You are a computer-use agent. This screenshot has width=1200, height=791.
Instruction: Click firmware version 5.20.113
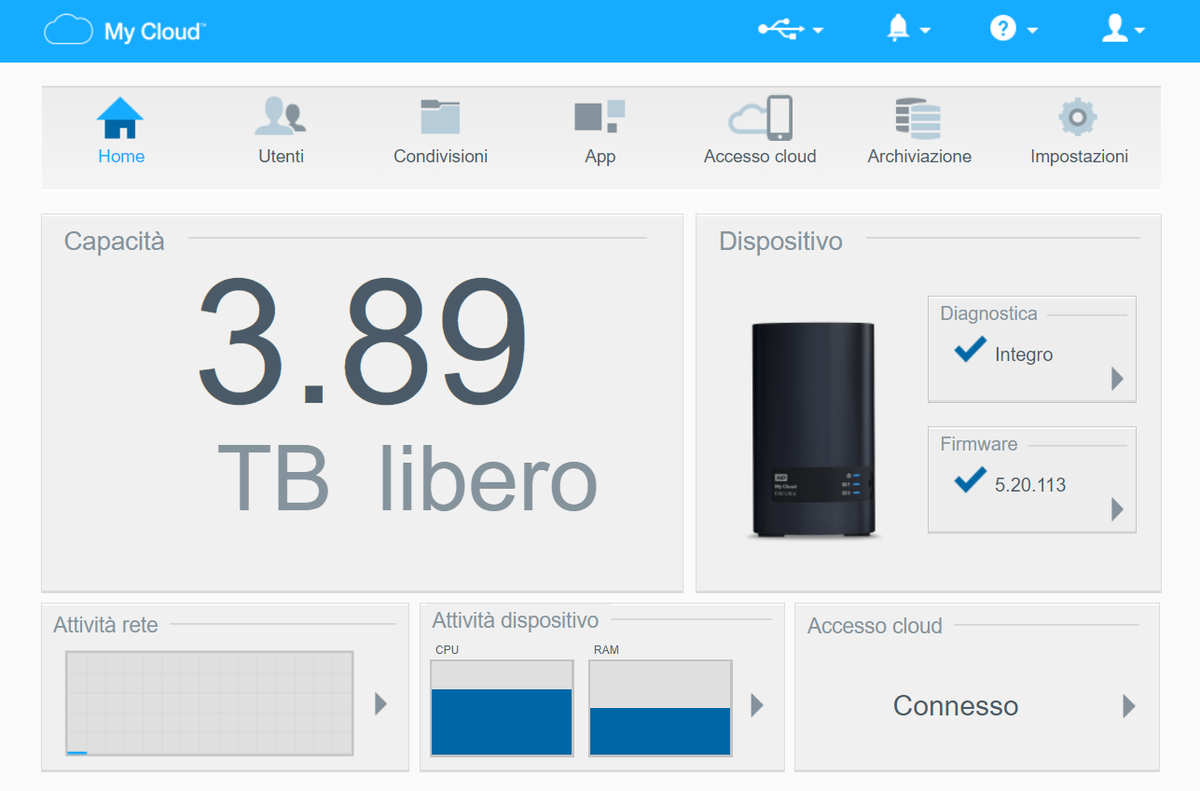[x=1030, y=485]
